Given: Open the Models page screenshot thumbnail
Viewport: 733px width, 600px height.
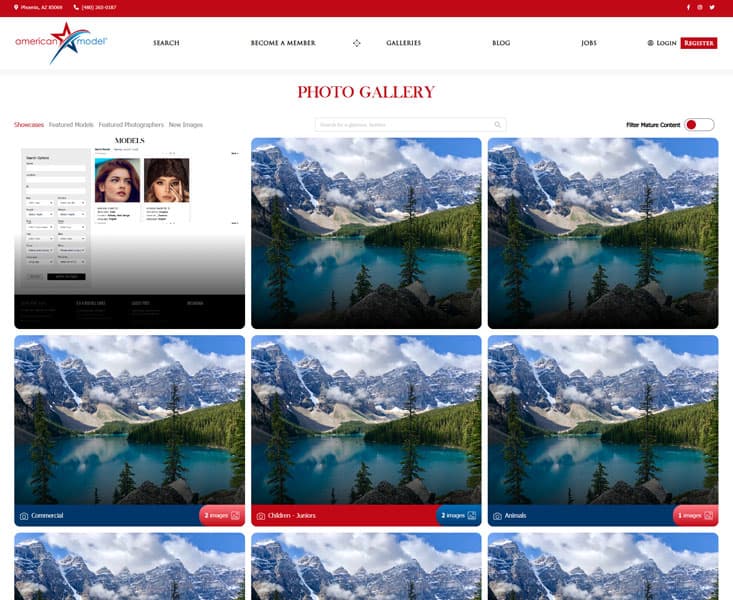Looking at the screenshot, I should [129, 233].
